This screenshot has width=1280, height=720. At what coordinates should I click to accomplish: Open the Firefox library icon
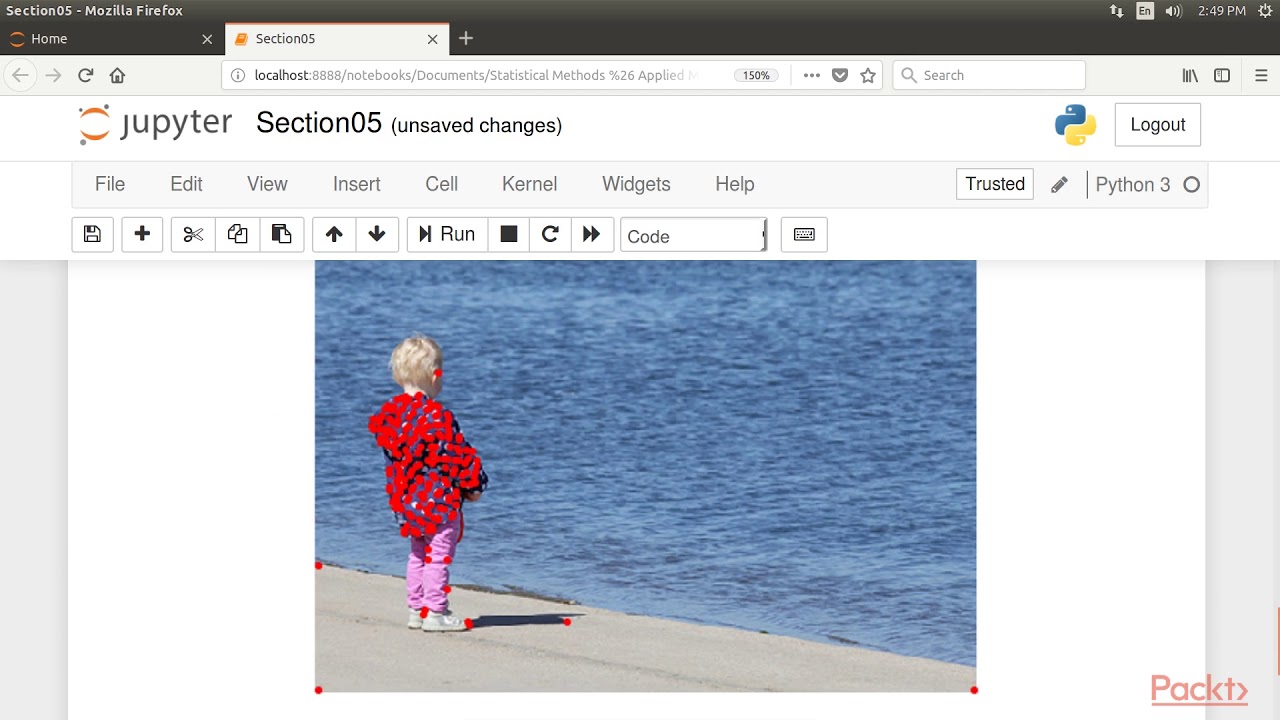tap(1190, 75)
